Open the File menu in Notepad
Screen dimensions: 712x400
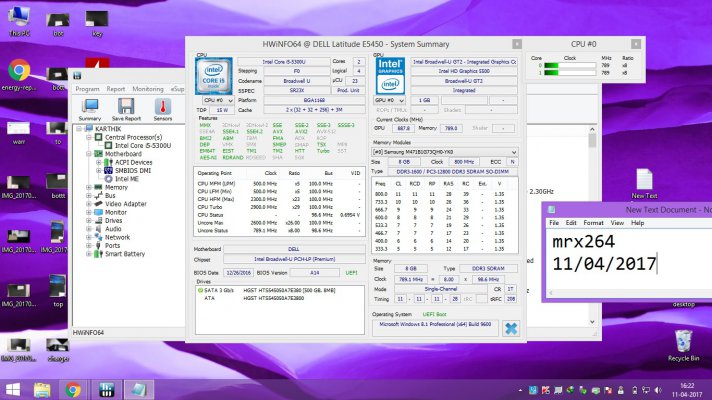click(x=554, y=223)
